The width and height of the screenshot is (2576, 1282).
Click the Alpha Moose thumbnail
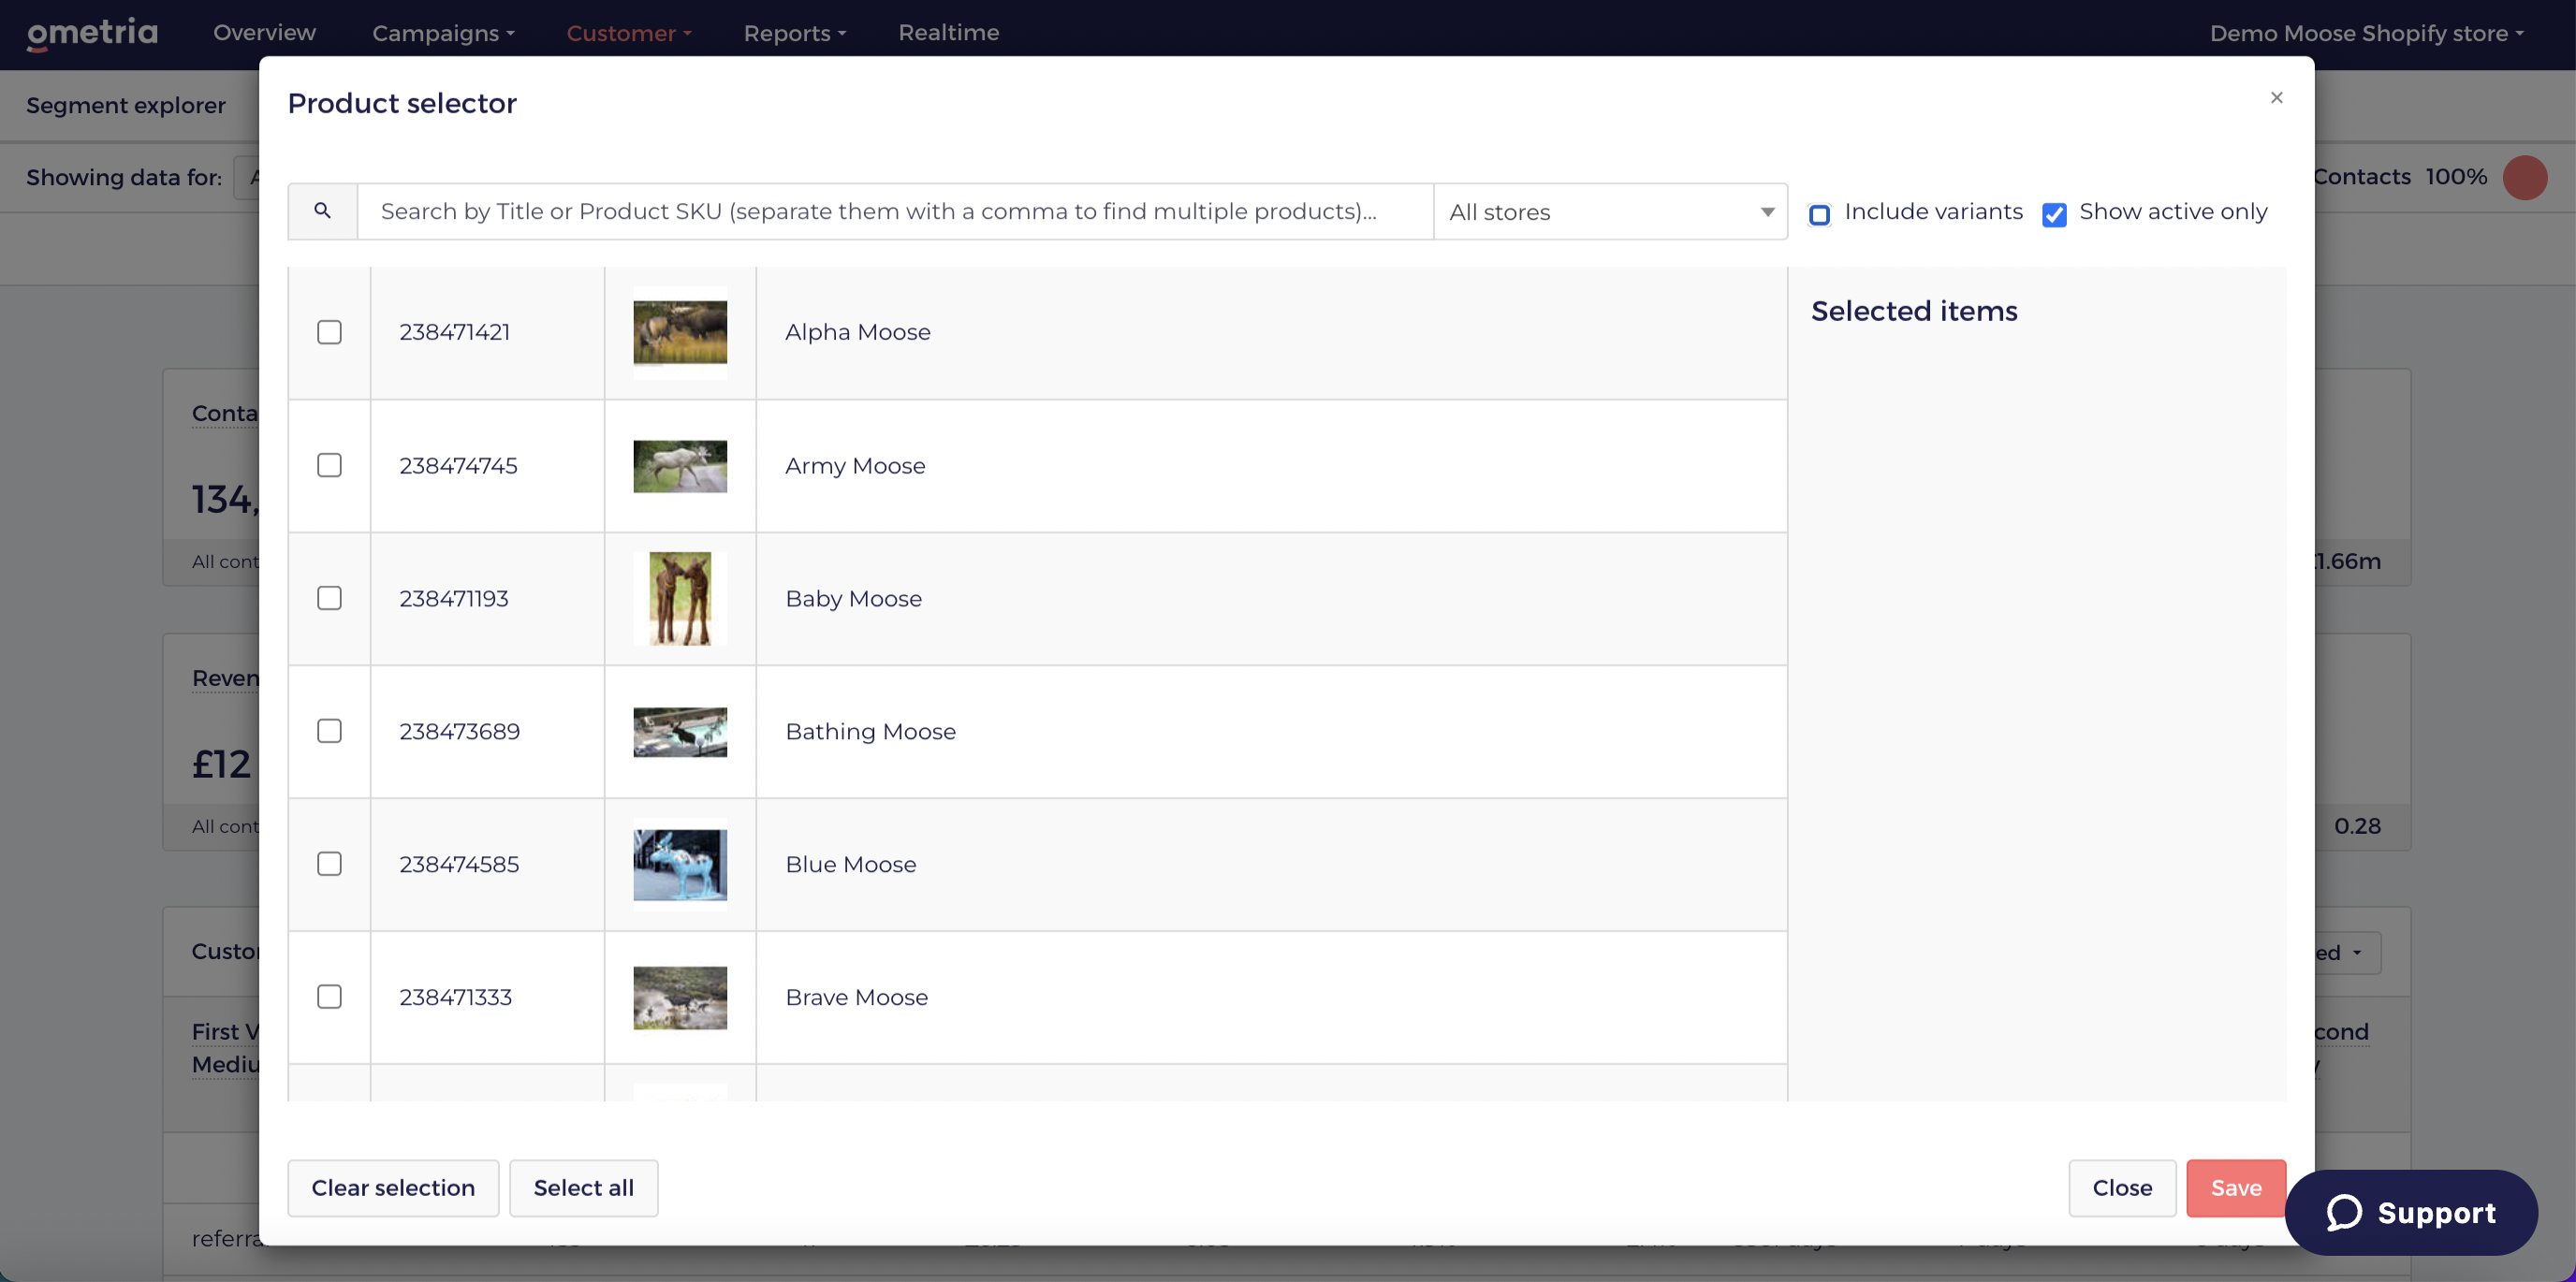680,332
